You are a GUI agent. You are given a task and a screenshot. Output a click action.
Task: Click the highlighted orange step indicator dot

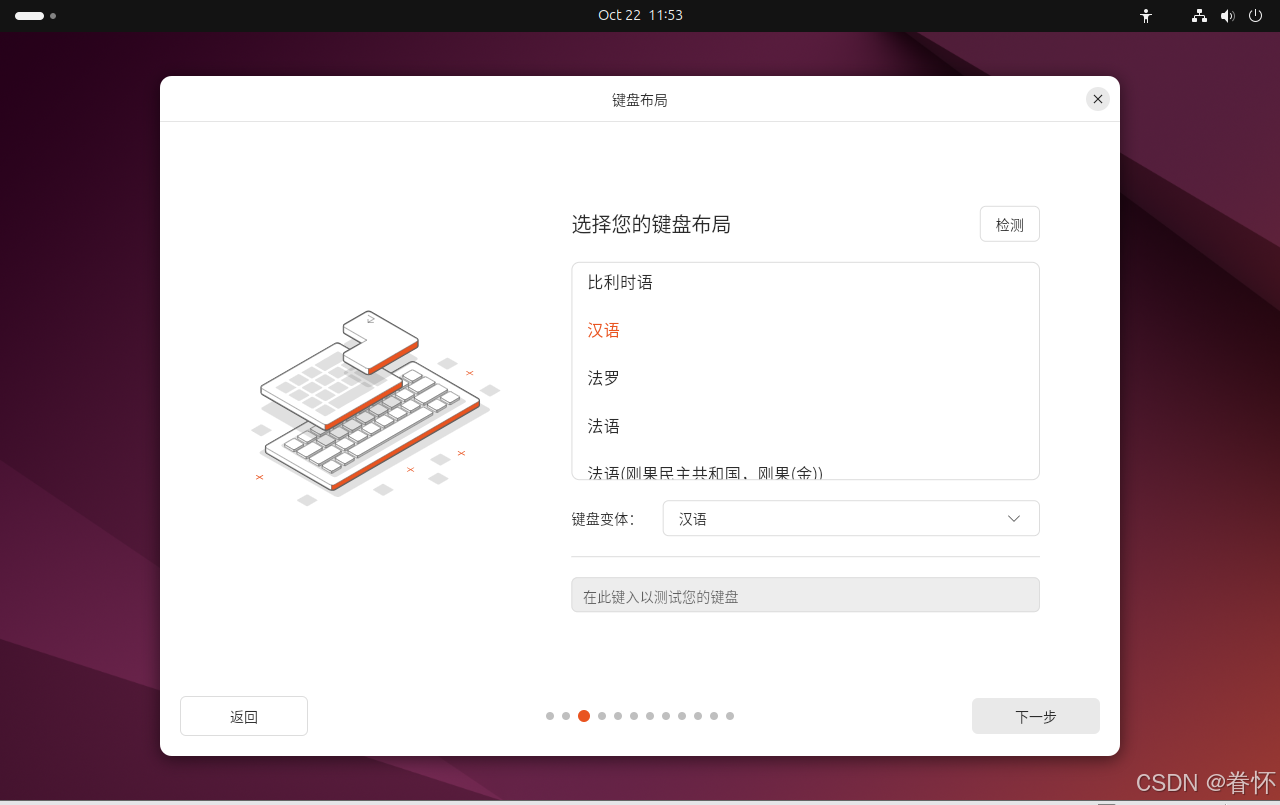pos(584,716)
